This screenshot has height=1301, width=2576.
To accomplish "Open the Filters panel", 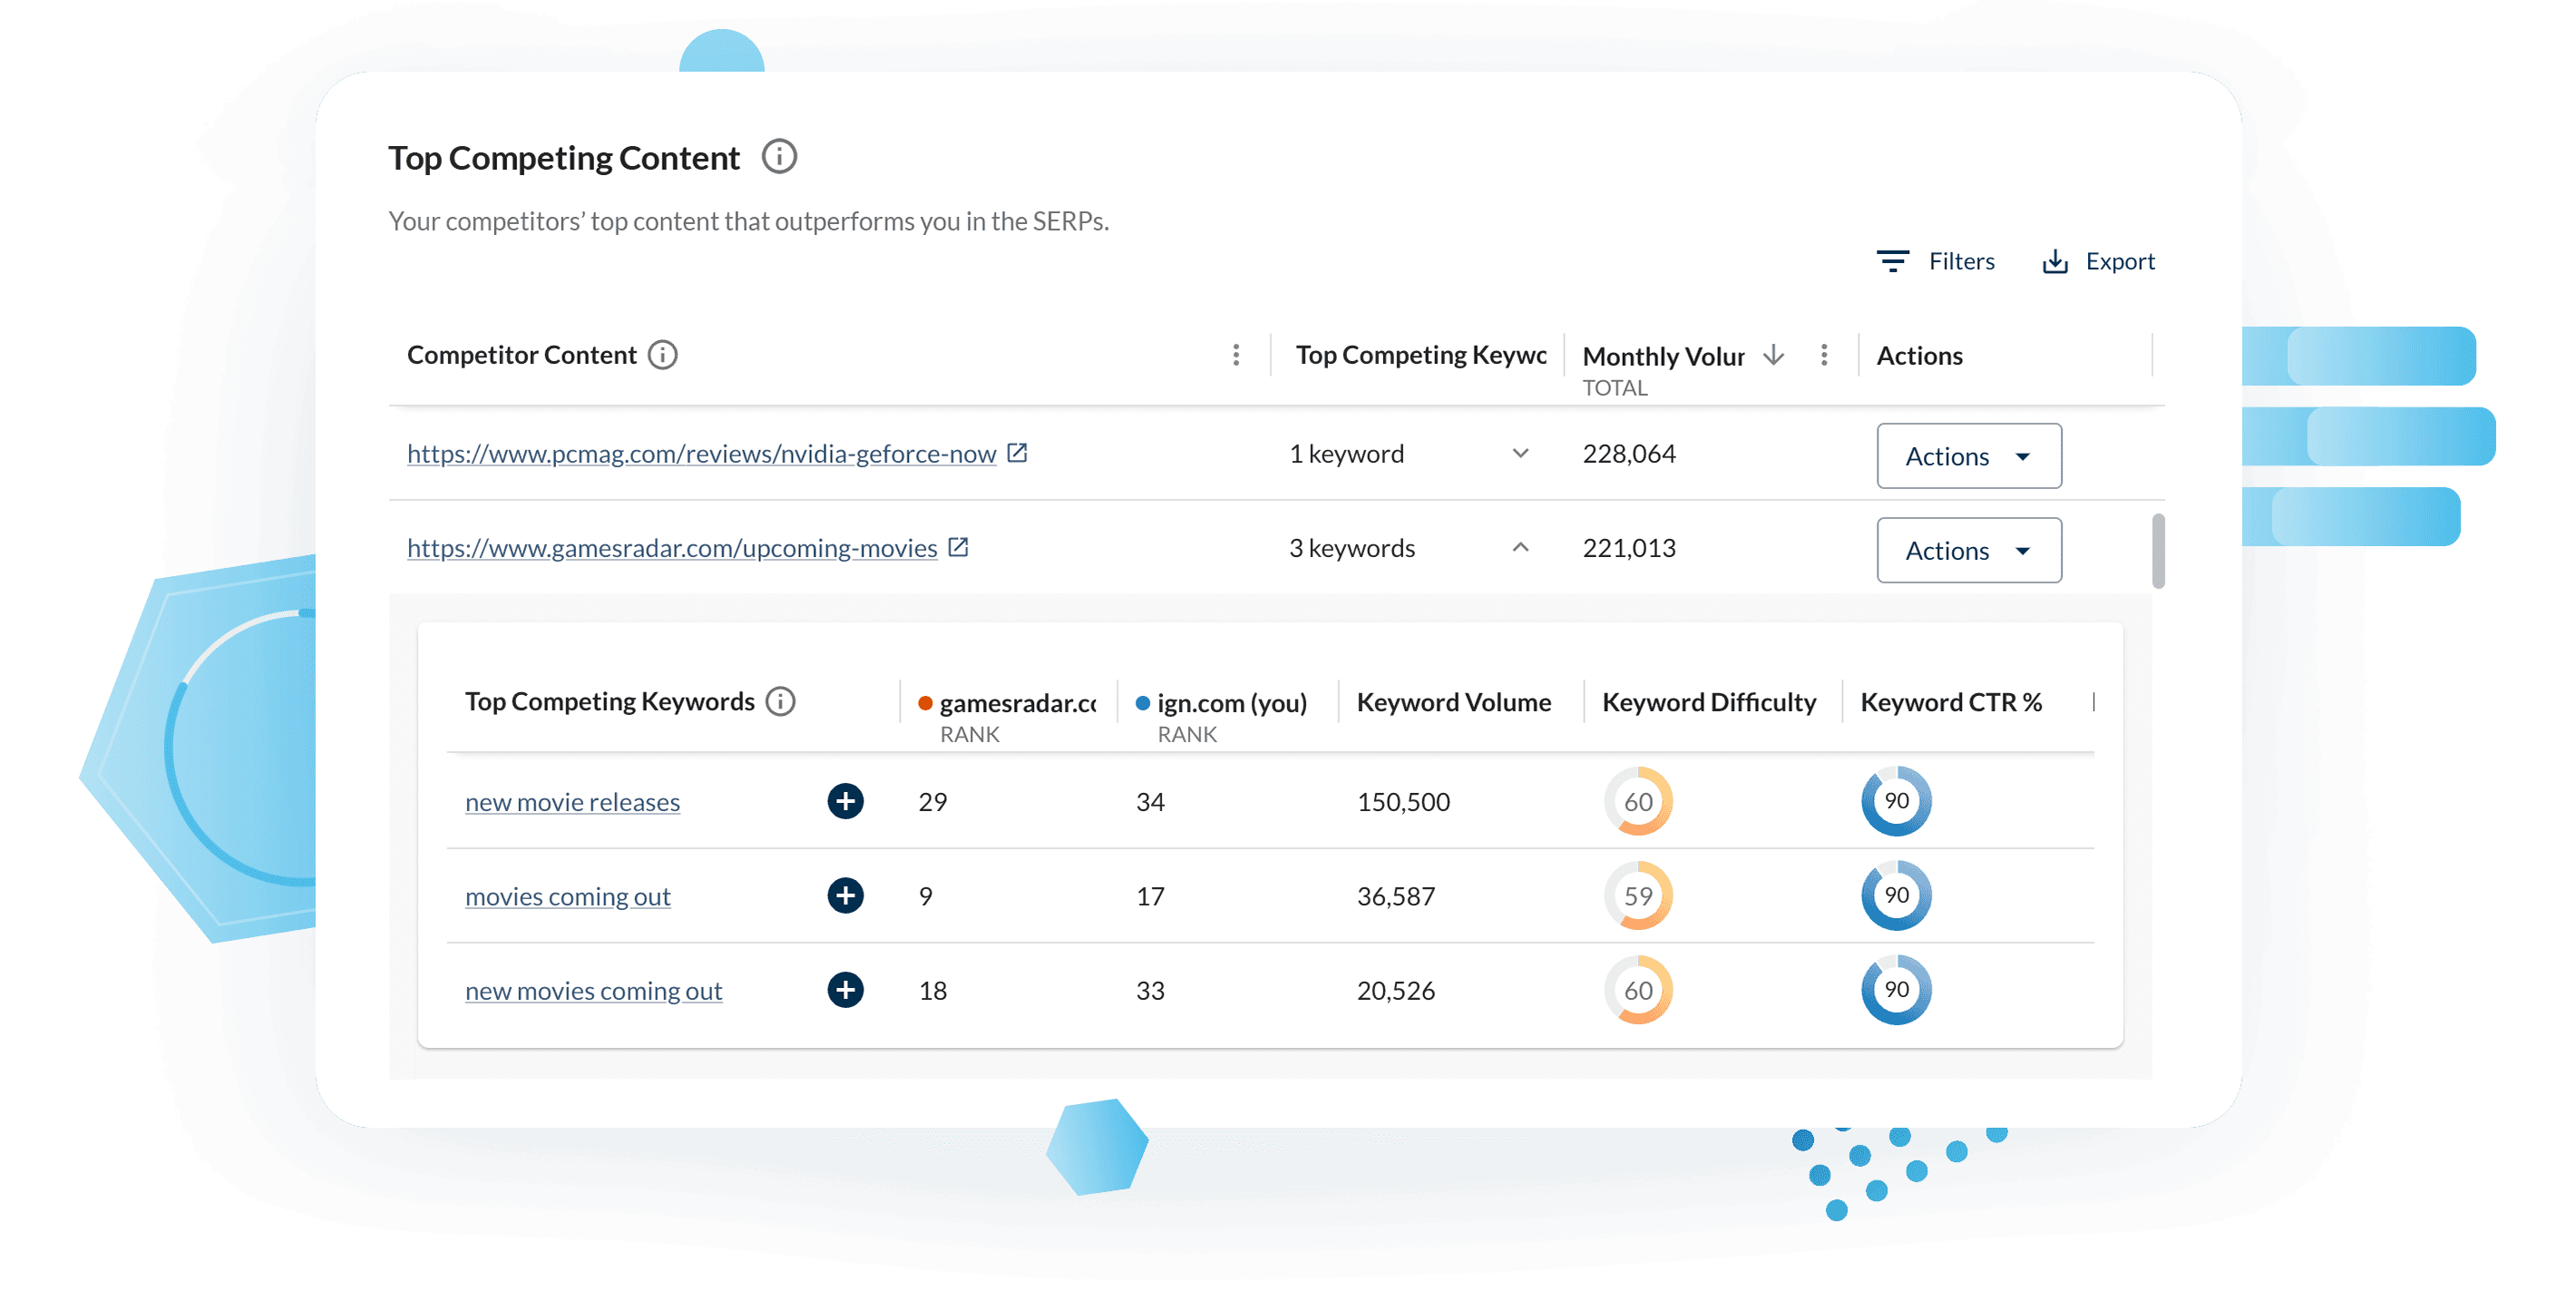I will tap(1935, 261).
